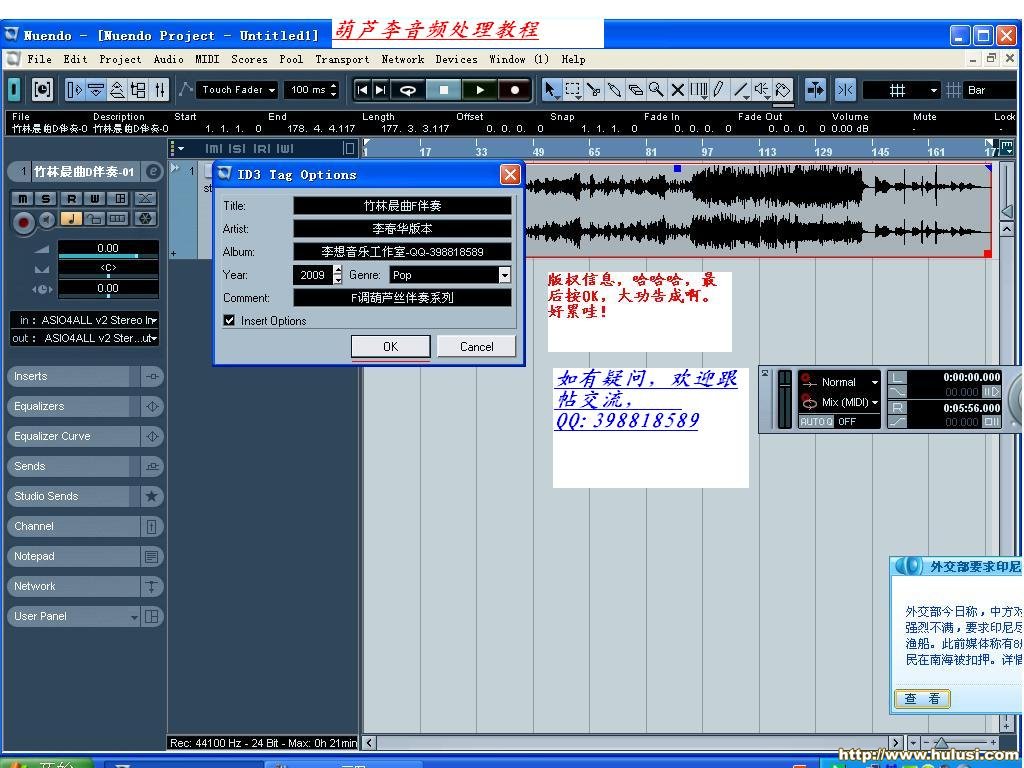This screenshot has height=768, width=1024.
Task: Toggle Musical timebase note button
Action: click(x=71, y=219)
